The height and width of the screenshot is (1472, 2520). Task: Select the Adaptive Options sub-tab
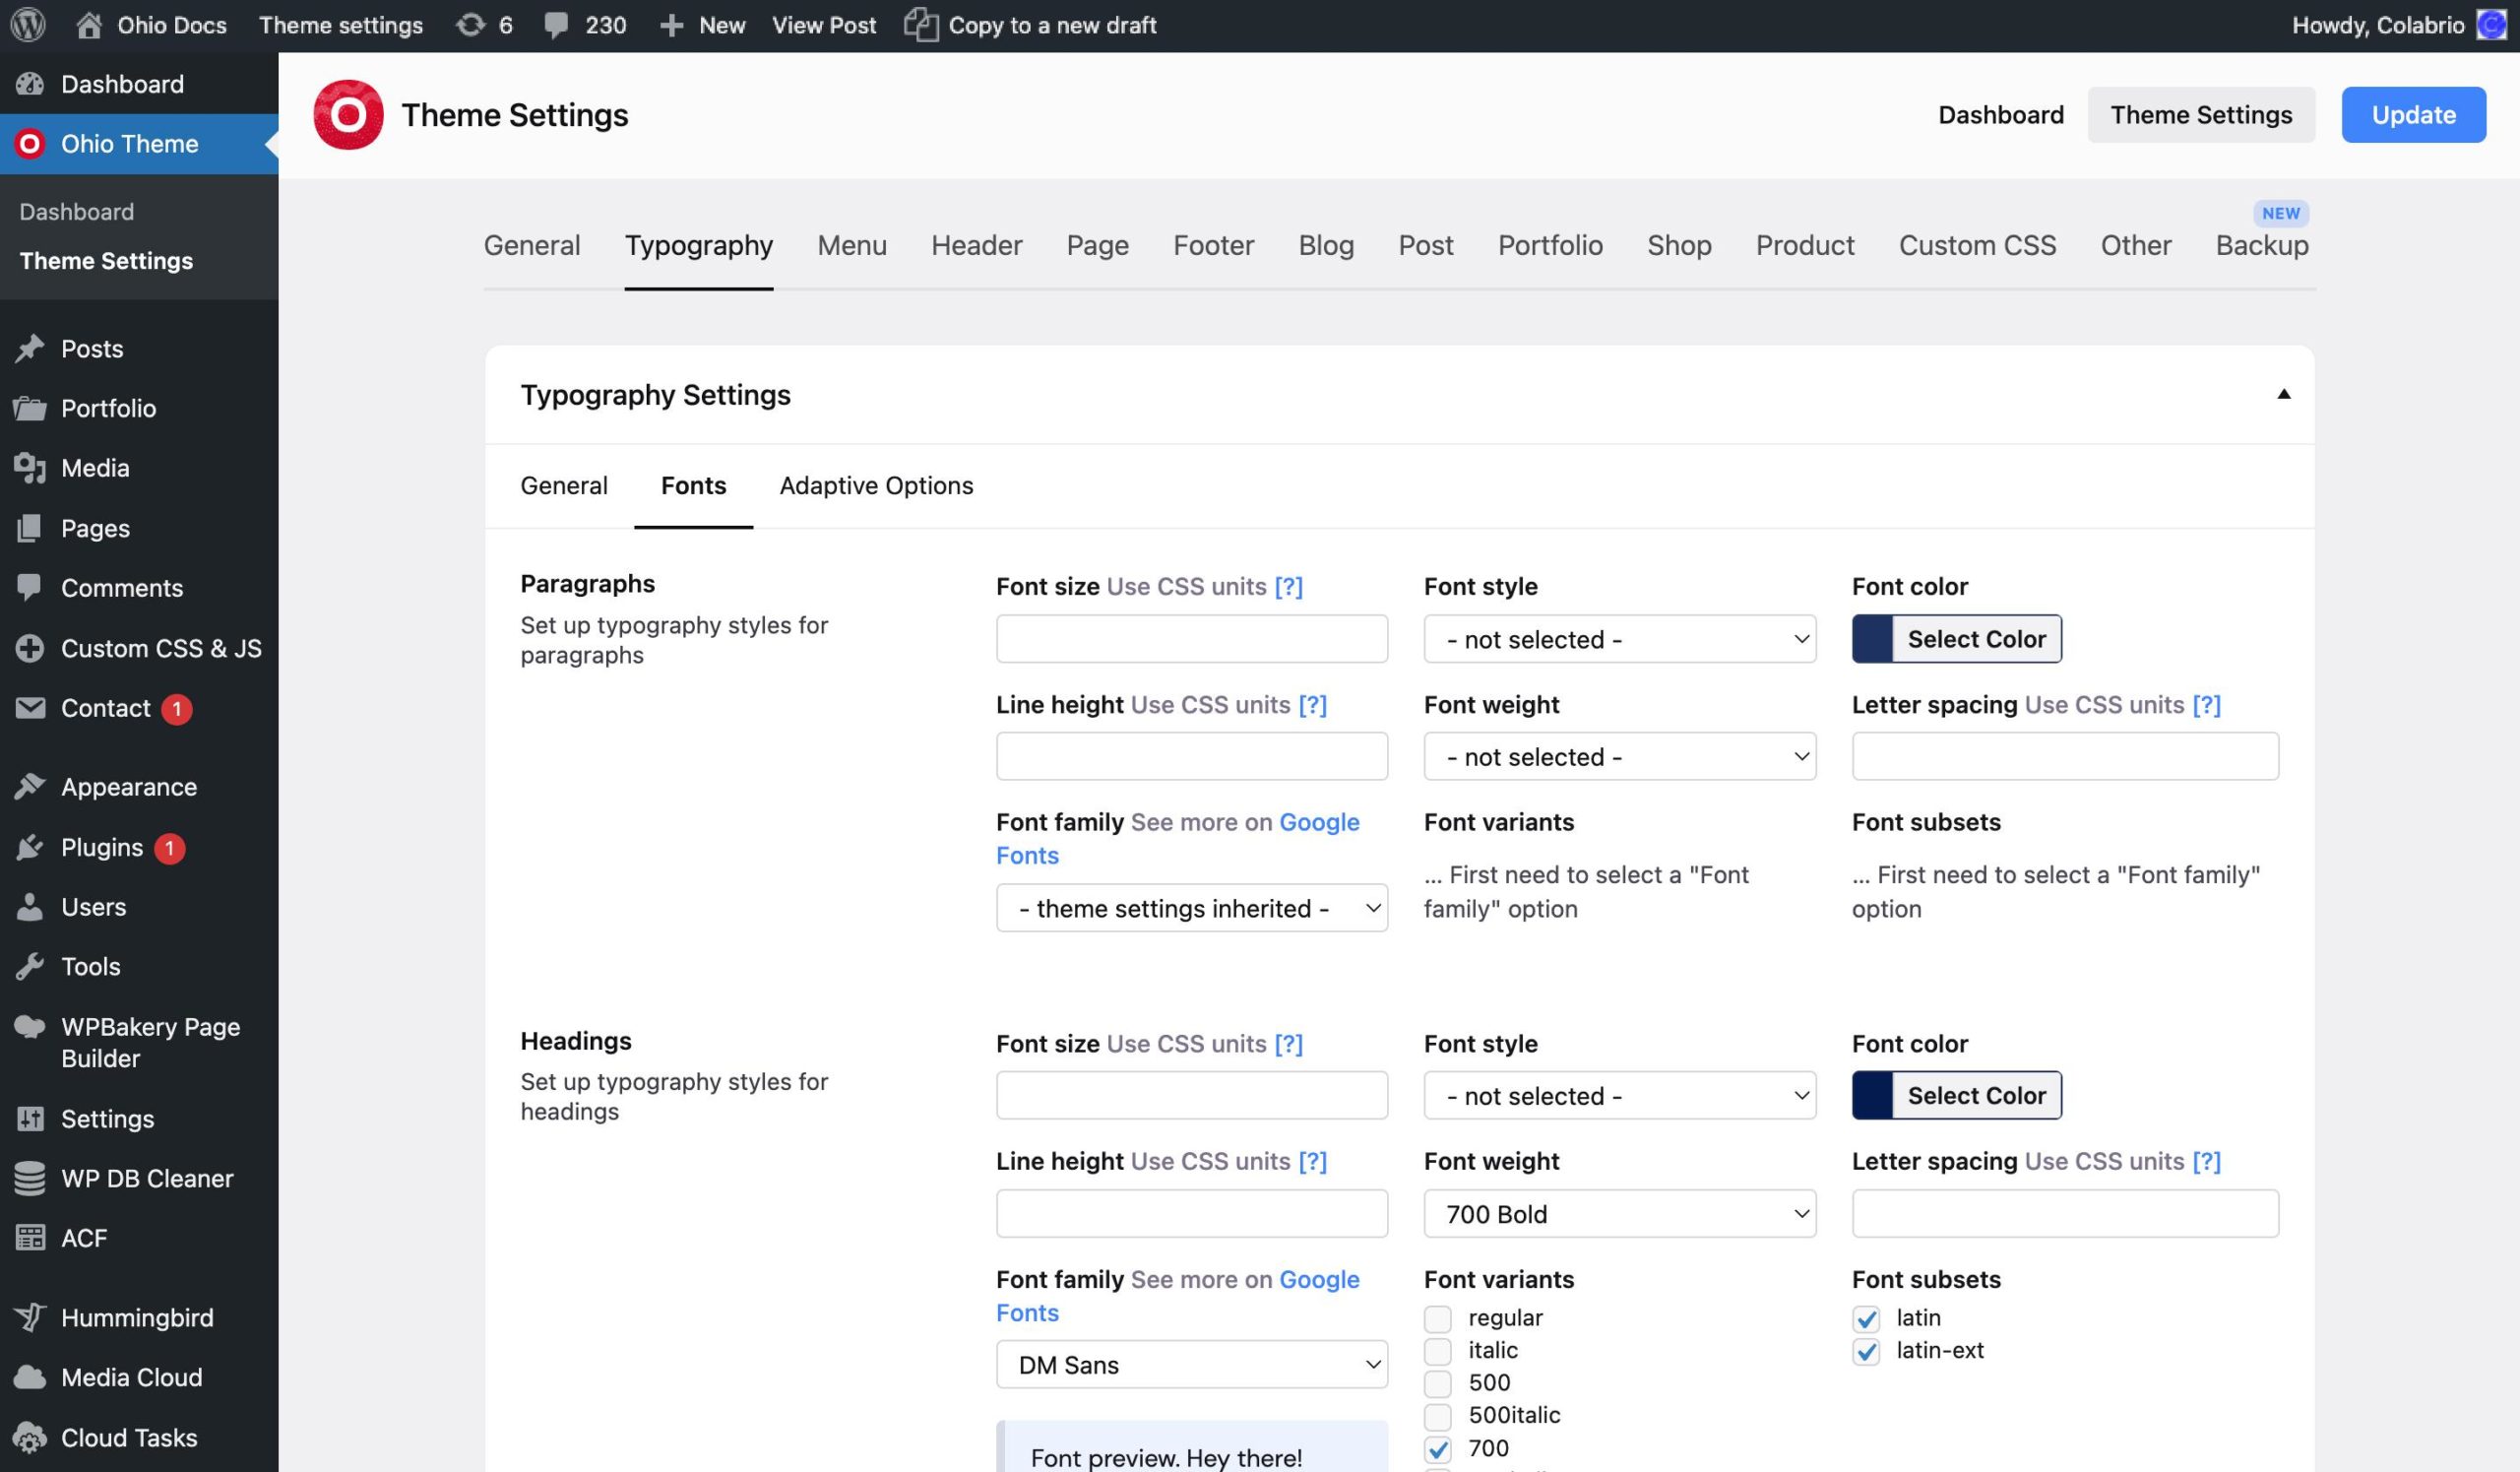pos(876,486)
